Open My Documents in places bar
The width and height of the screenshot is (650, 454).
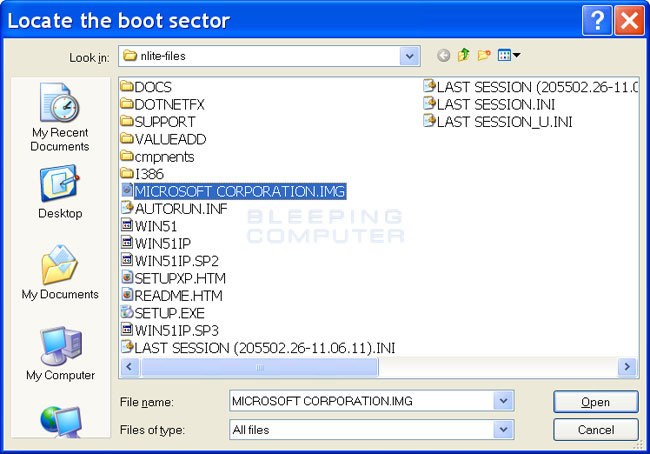point(60,272)
